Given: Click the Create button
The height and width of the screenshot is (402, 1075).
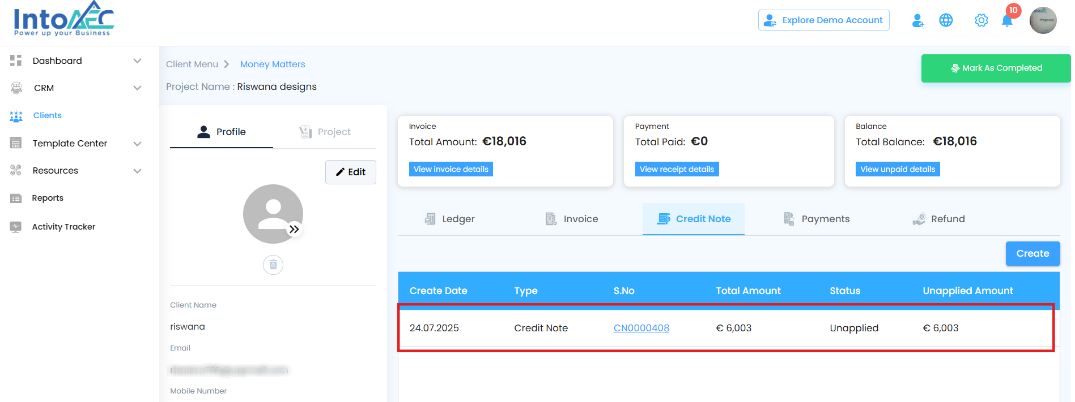Looking at the screenshot, I should point(1032,254).
